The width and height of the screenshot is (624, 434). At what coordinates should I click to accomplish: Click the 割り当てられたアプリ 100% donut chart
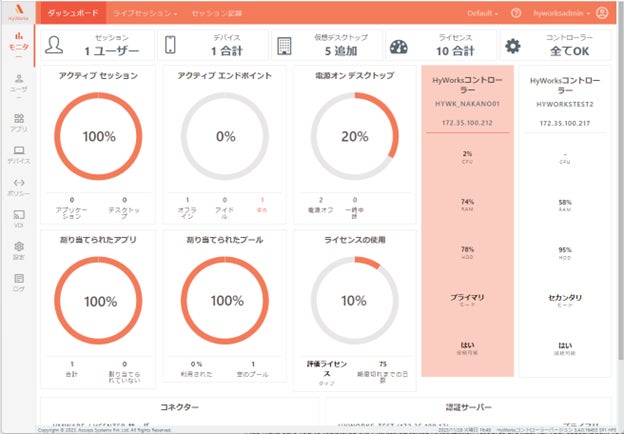[98, 300]
